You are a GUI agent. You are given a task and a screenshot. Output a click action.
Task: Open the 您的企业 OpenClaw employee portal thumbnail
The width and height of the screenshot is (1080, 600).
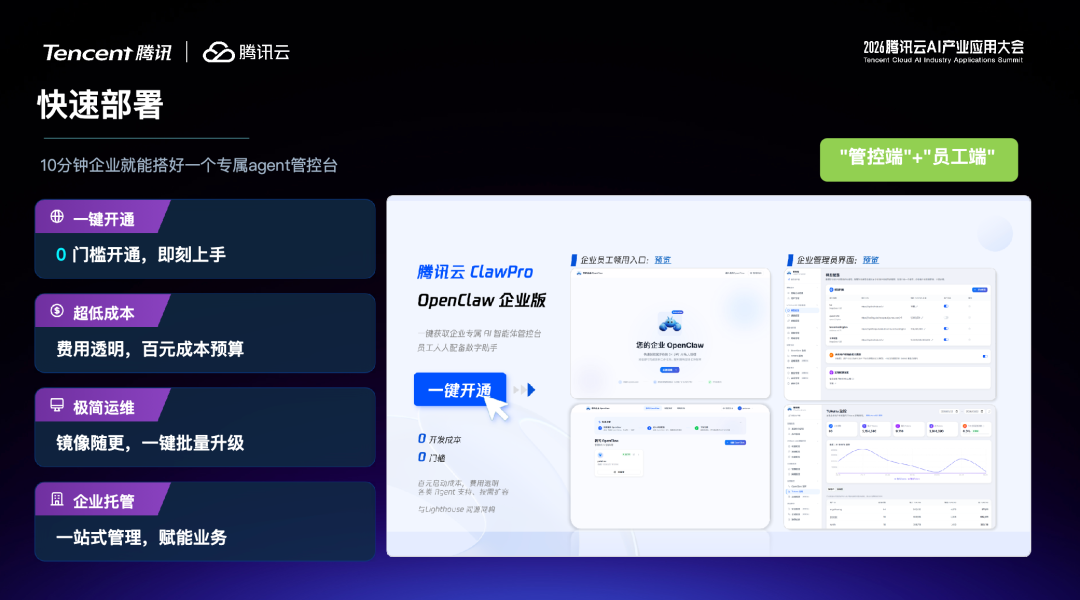(670, 333)
